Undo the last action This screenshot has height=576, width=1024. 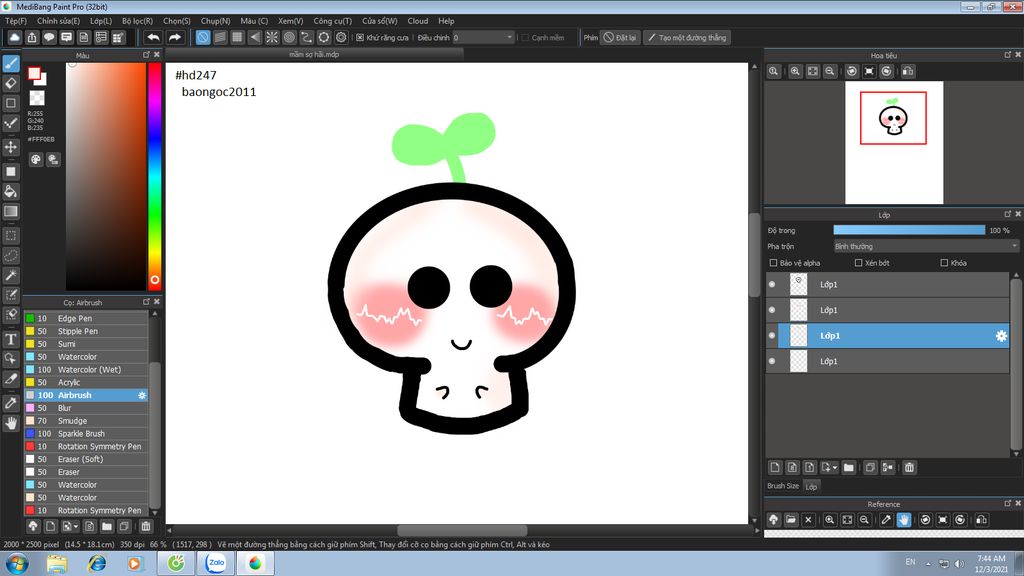pos(153,37)
